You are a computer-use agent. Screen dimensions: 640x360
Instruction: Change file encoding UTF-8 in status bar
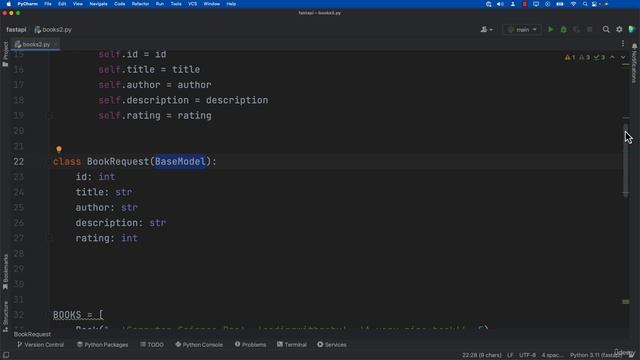[x=527, y=355]
